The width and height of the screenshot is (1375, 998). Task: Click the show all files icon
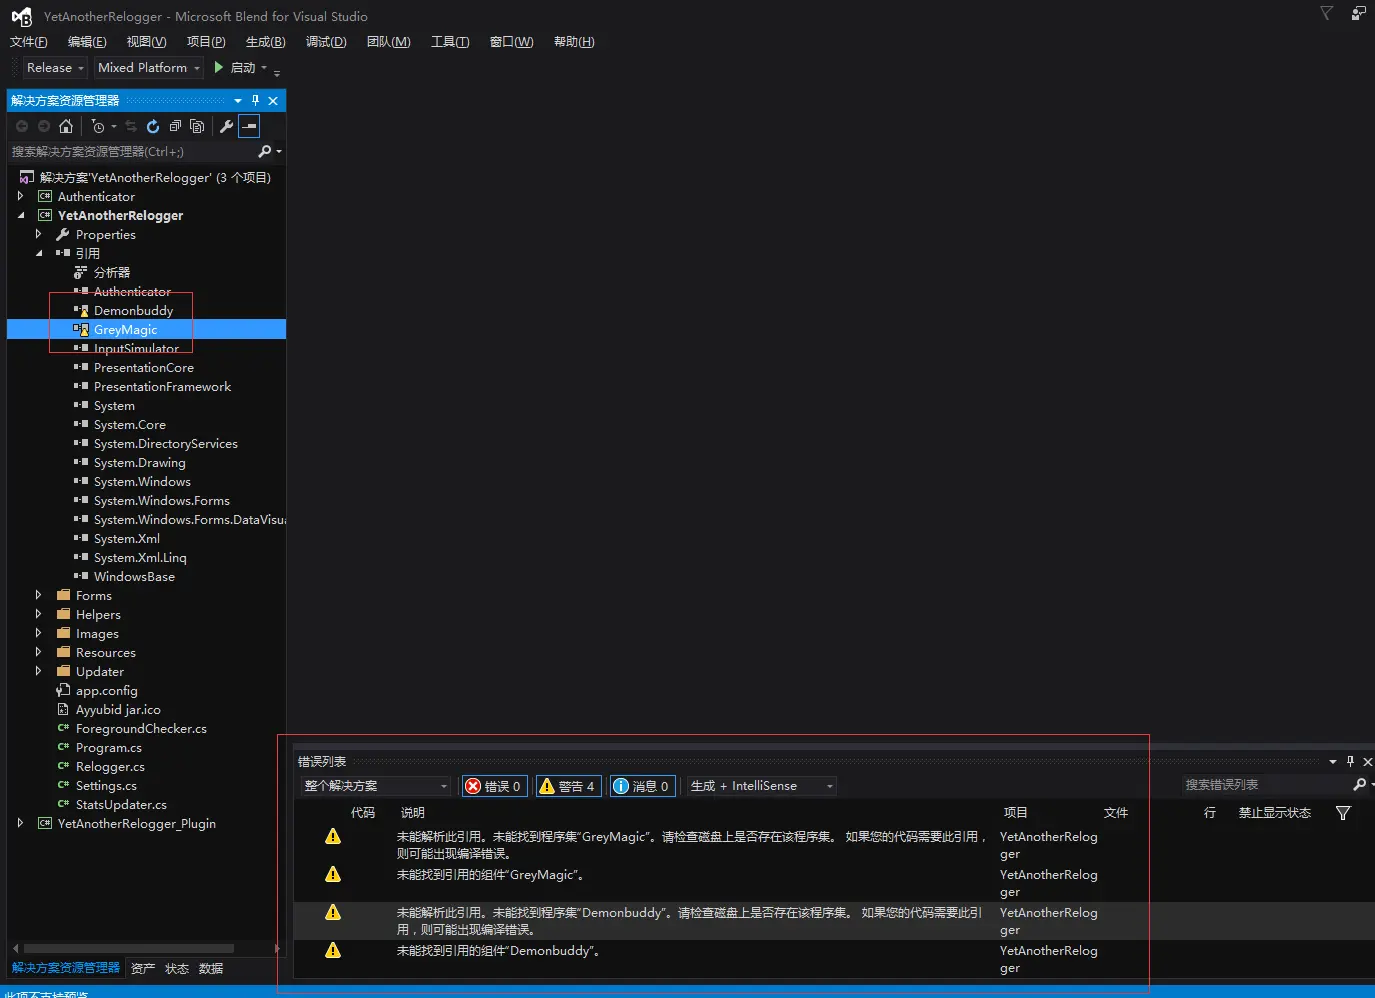(x=197, y=126)
